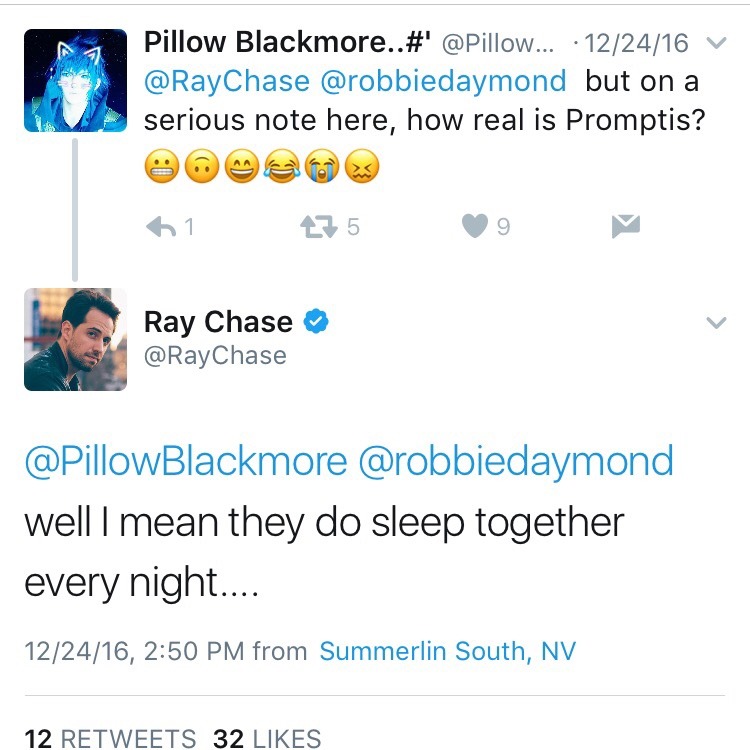View the 12 Retweets list
This screenshot has height=750, width=750.
[x=110, y=738]
